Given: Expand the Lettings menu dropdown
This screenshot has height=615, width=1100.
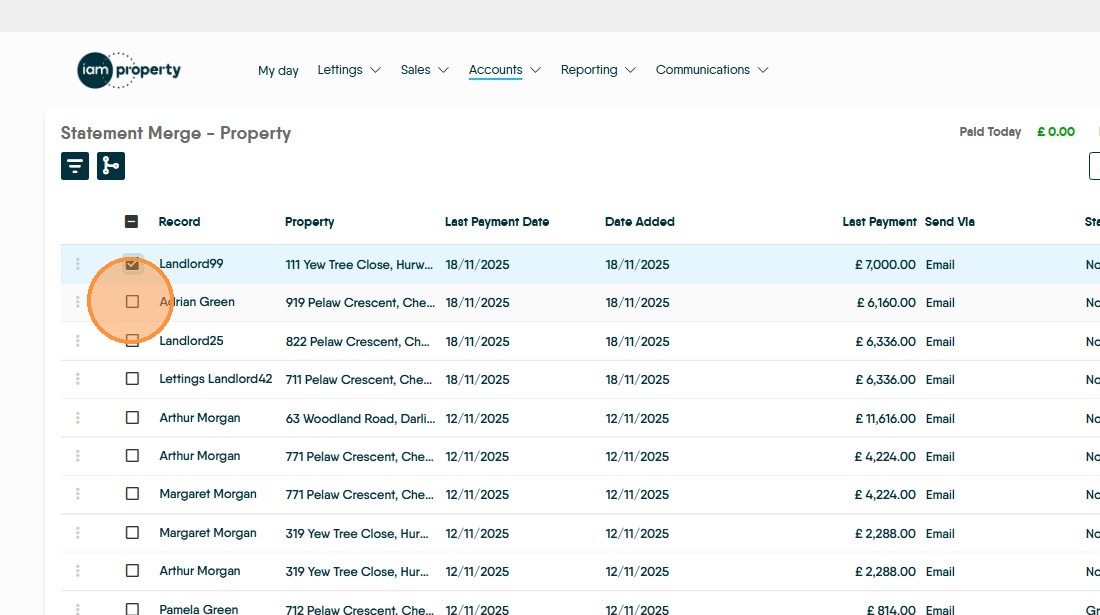Looking at the screenshot, I should [x=349, y=70].
